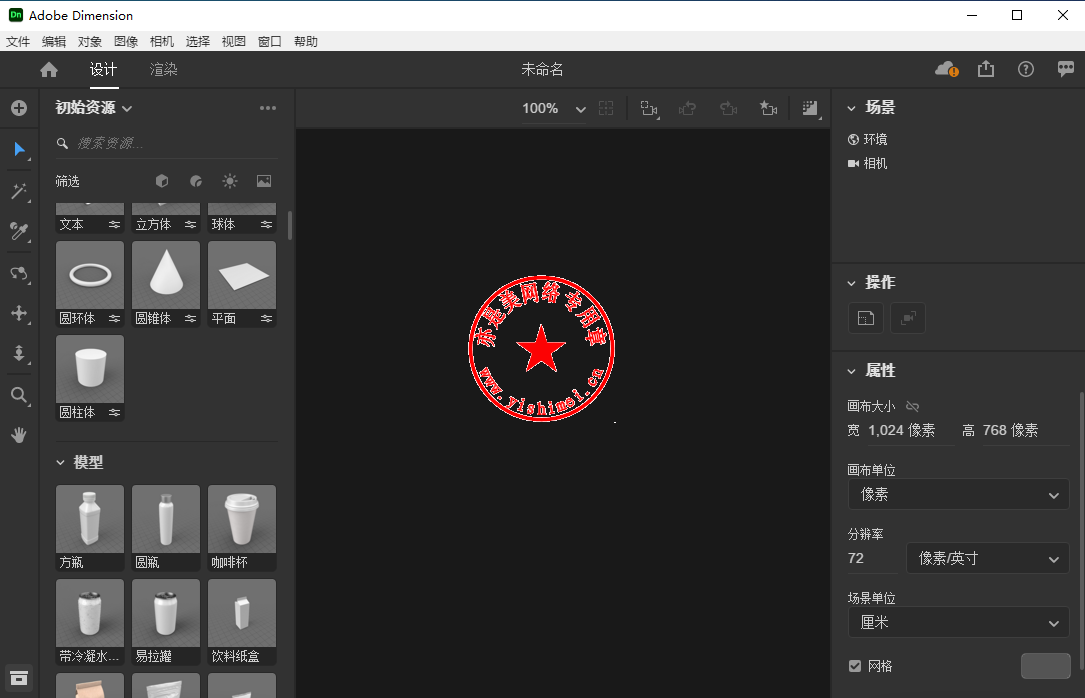Toggle the render preview icon
The height and width of the screenshot is (698, 1085).
tap(810, 109)
